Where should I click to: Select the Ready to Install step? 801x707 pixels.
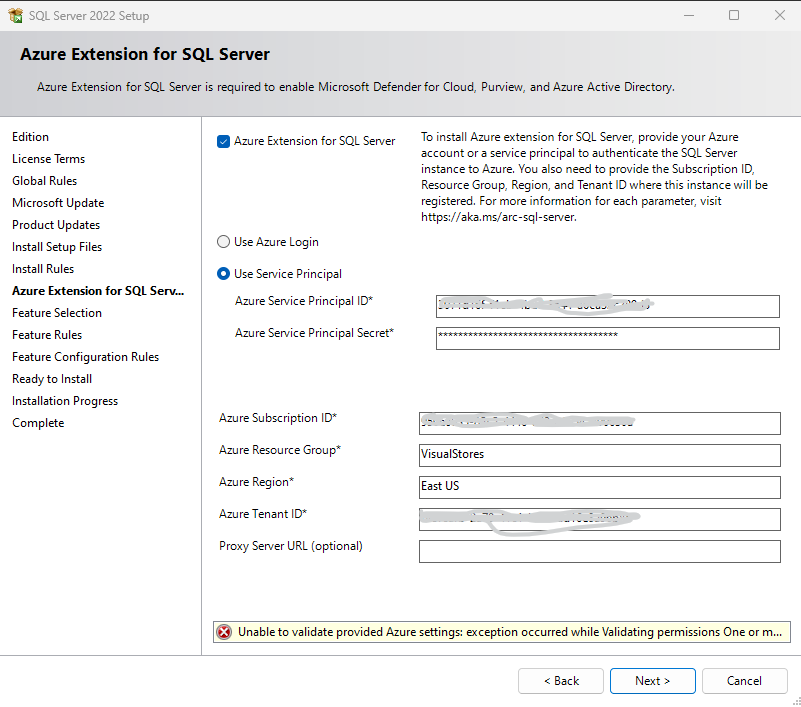point(52,378)
